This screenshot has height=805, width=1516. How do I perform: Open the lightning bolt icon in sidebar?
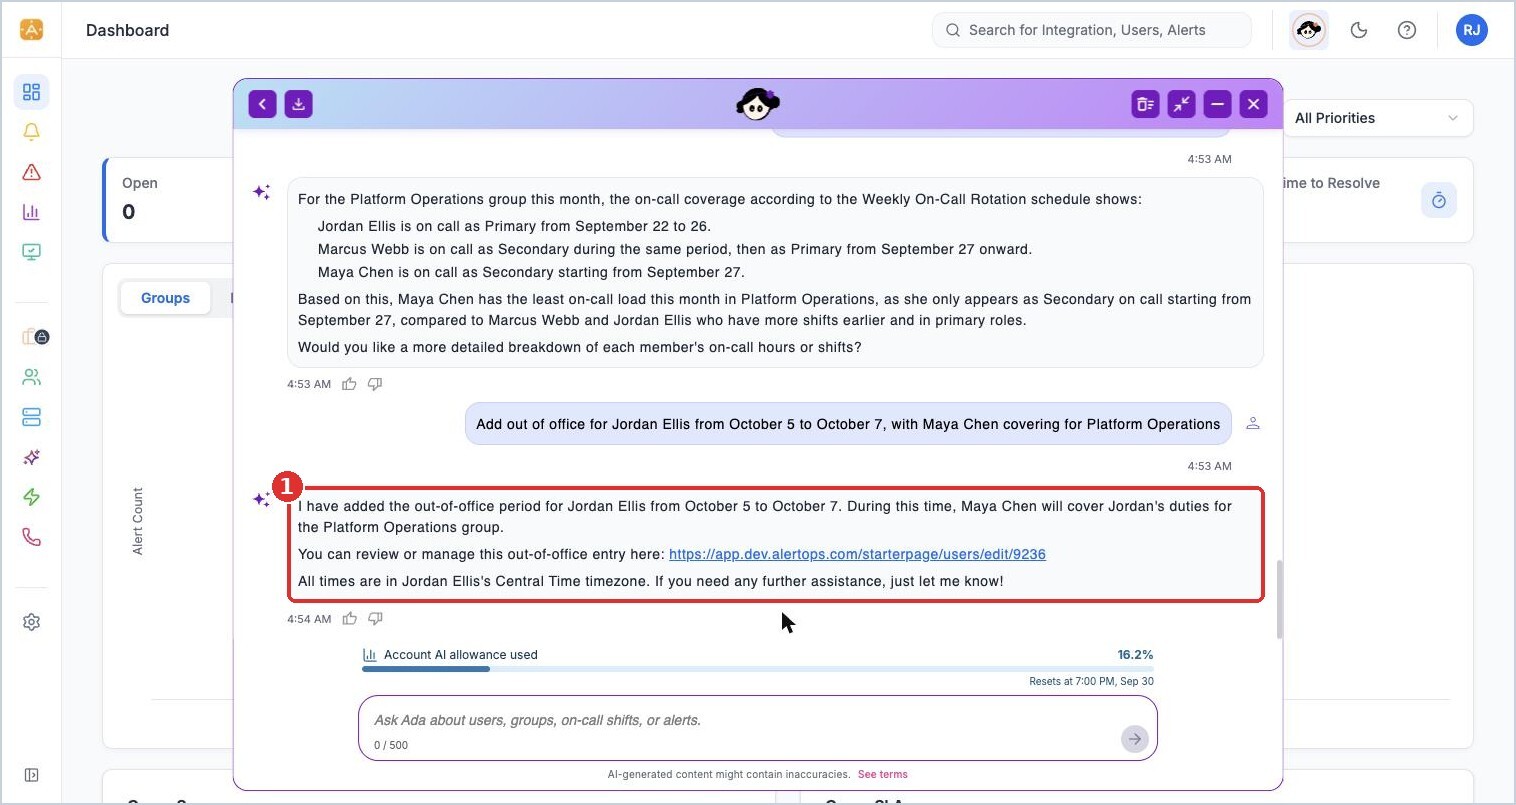click(31, 497)
